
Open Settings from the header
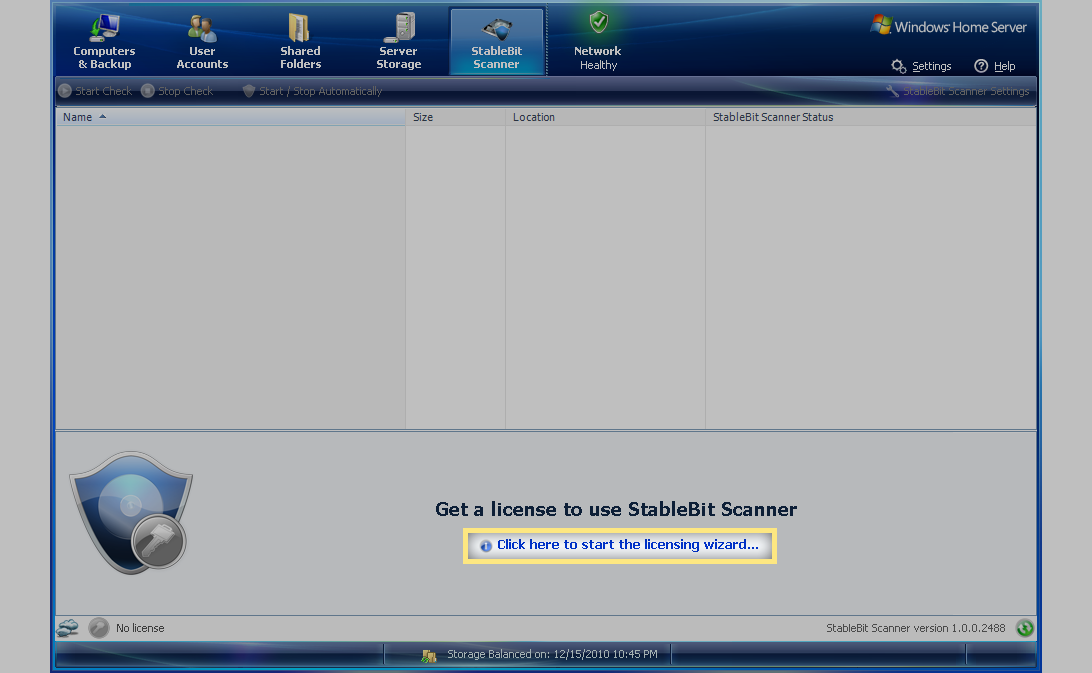(931, 66)
